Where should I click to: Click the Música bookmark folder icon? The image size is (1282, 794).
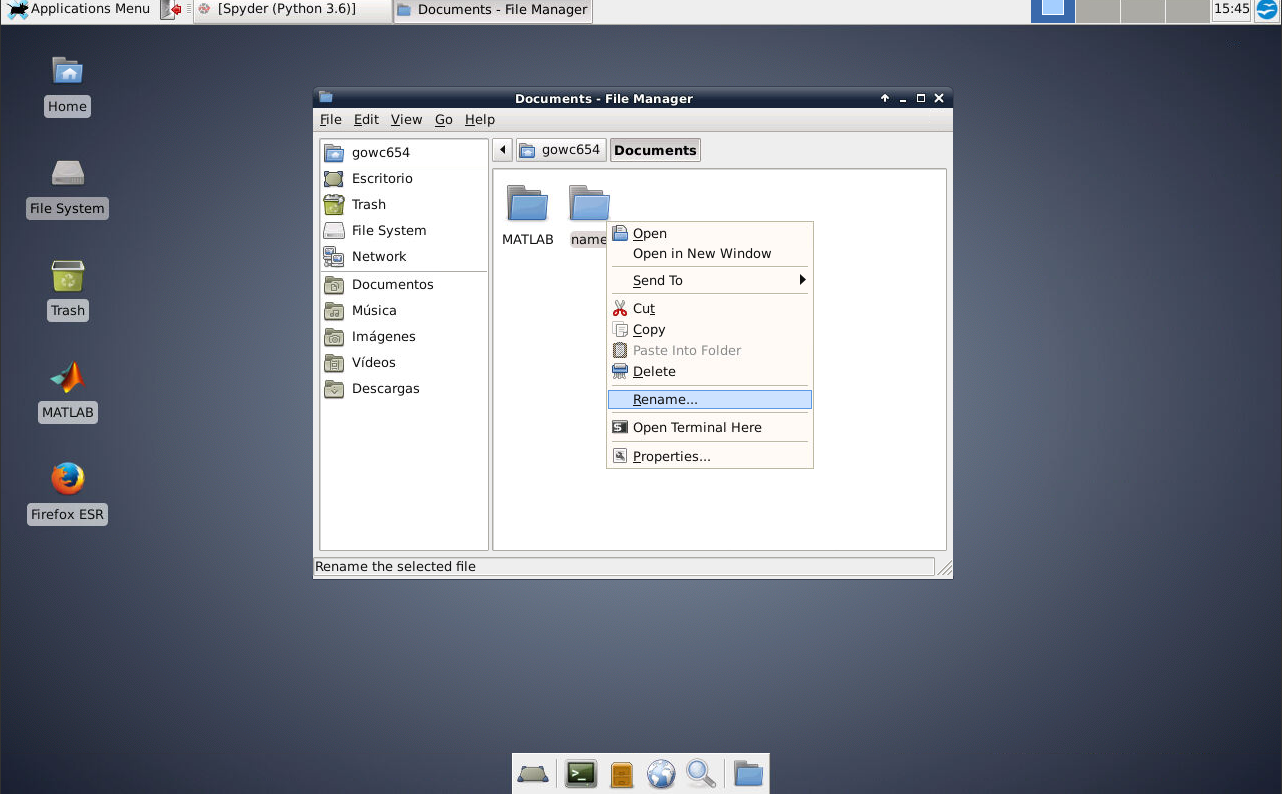pos(334,310)
